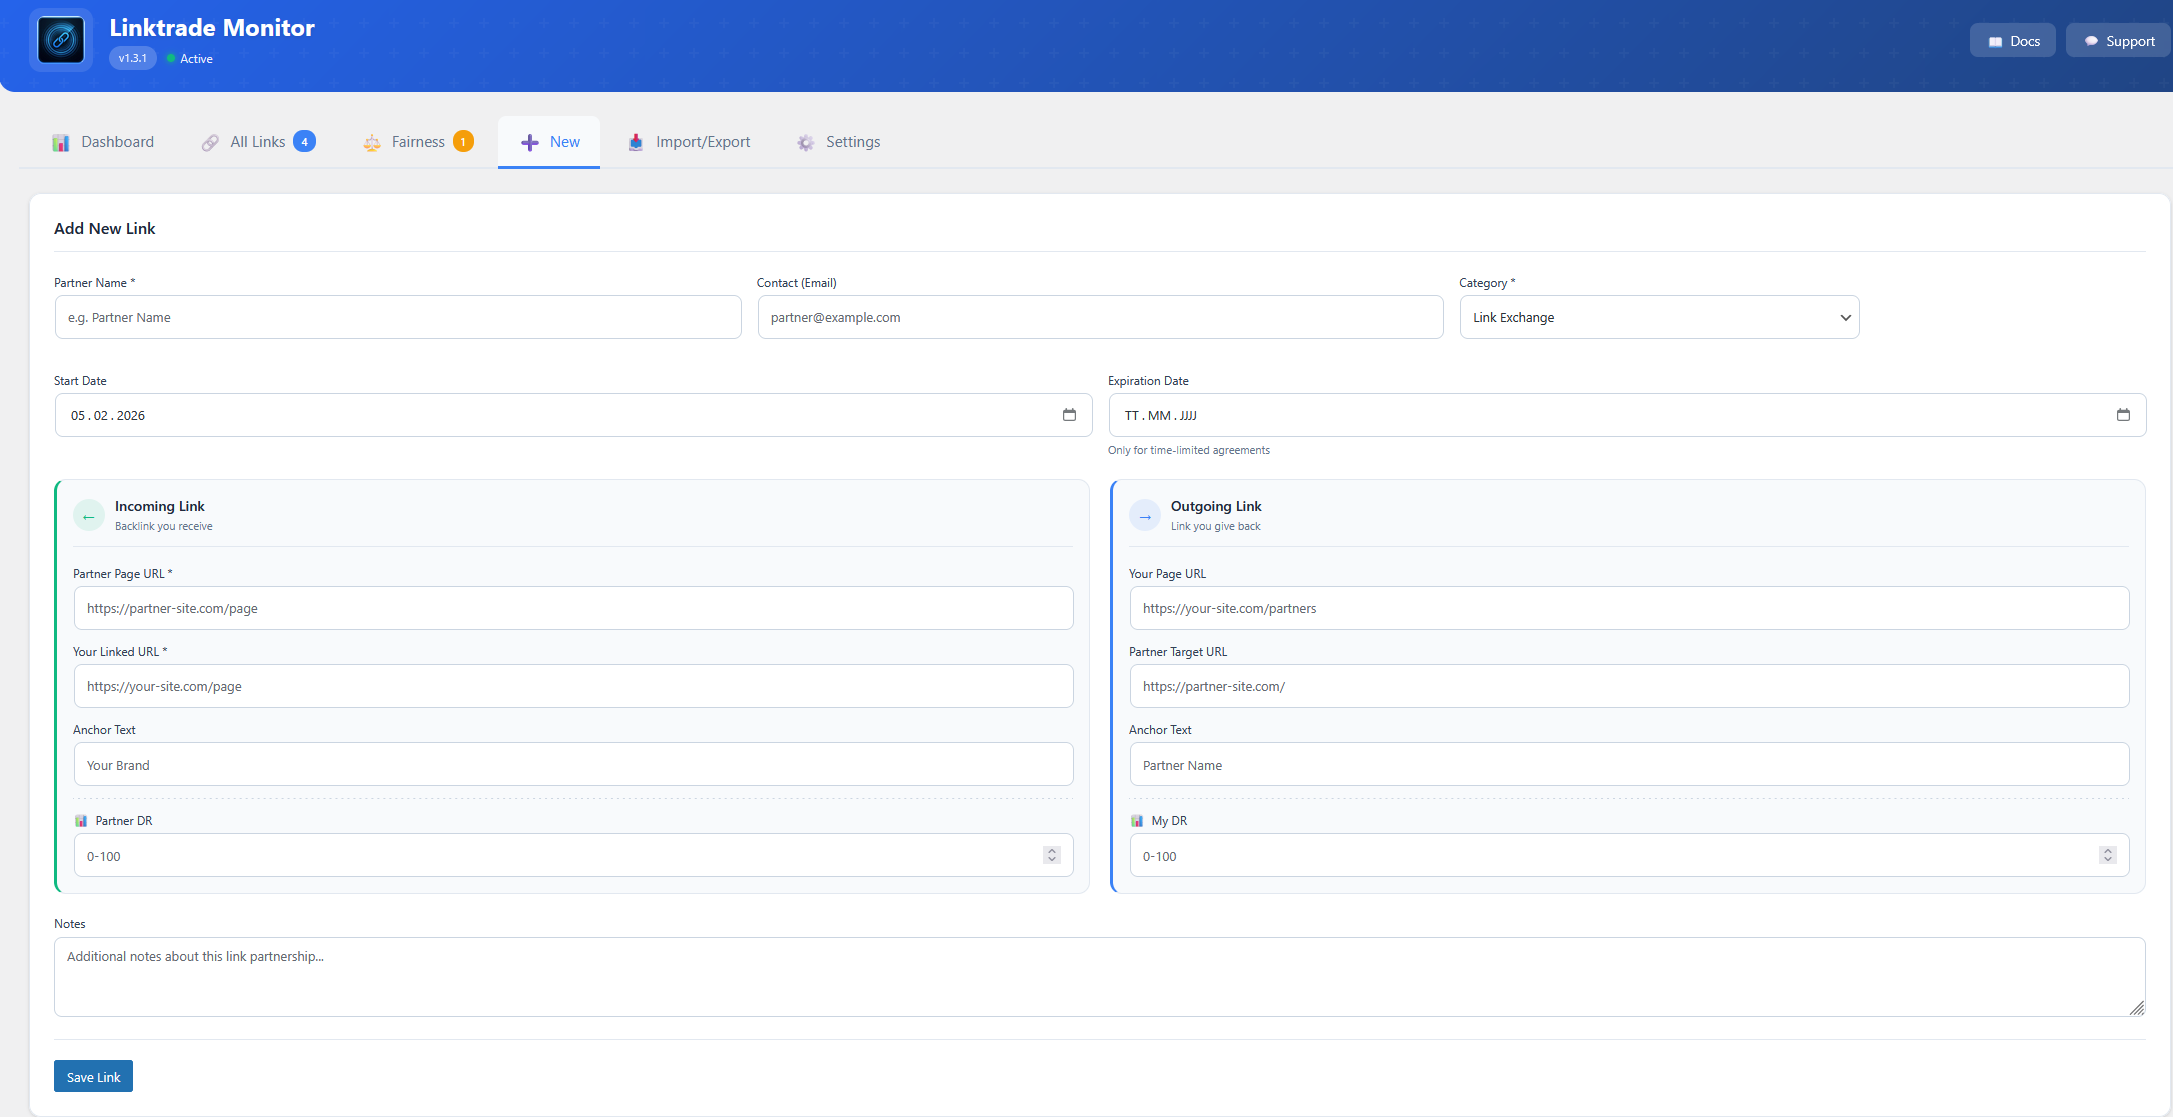Open the Docs page
2173x1117 pixels.
tap(2012, 40)
